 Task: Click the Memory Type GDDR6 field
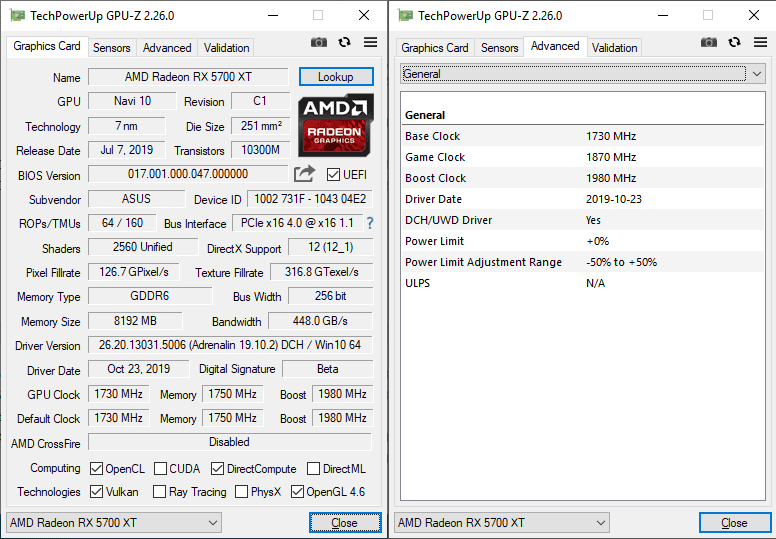[x=150, y=296]
